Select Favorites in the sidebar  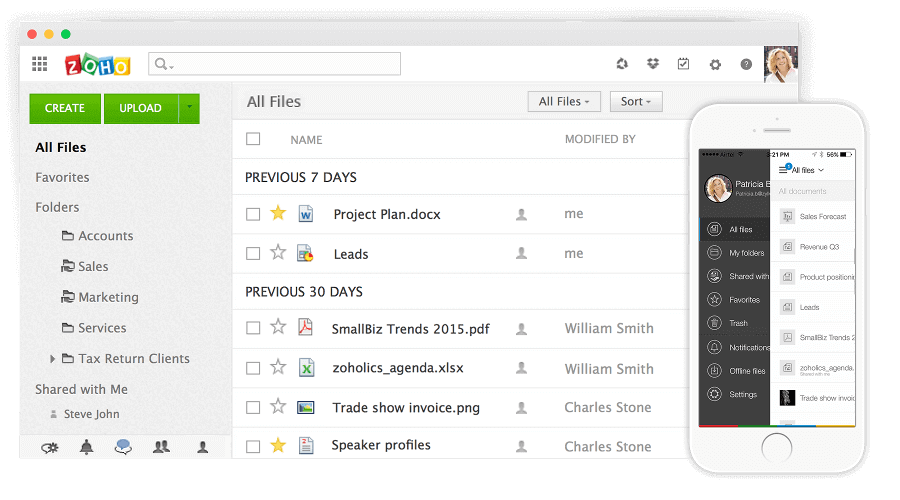click(x=62, y=177)
